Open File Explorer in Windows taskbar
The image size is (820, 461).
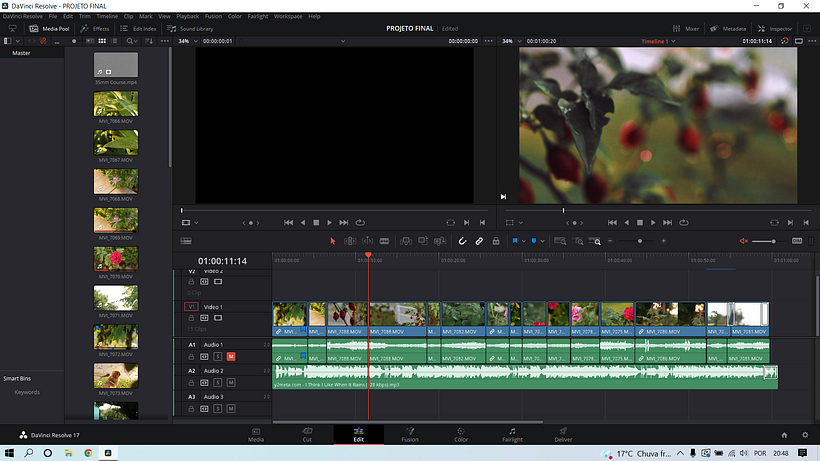click(x=68, y=453)
